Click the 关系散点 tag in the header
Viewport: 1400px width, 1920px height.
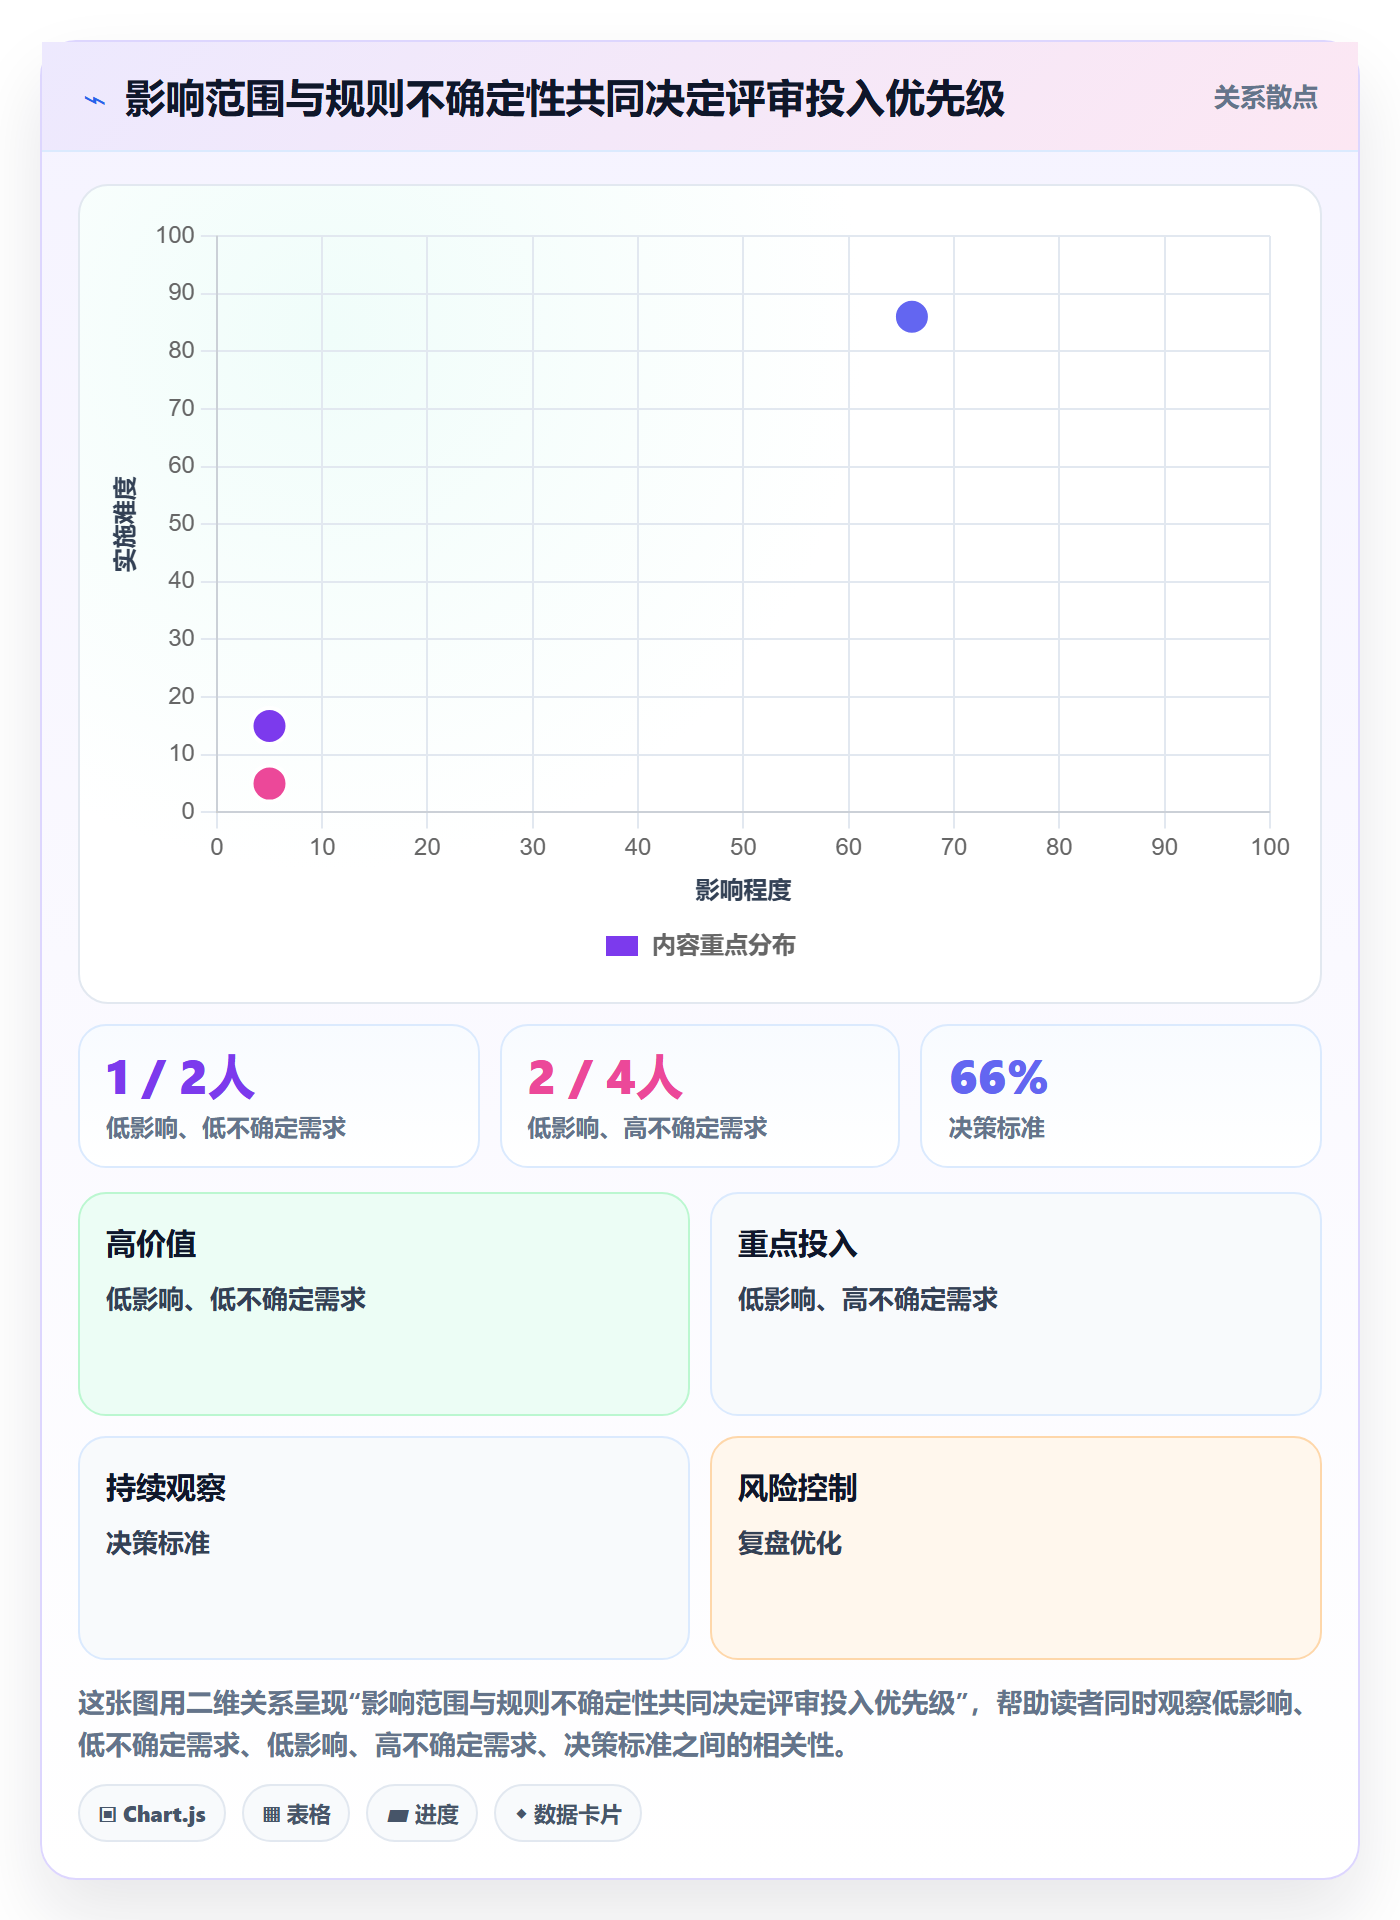tap(1265, 98)
